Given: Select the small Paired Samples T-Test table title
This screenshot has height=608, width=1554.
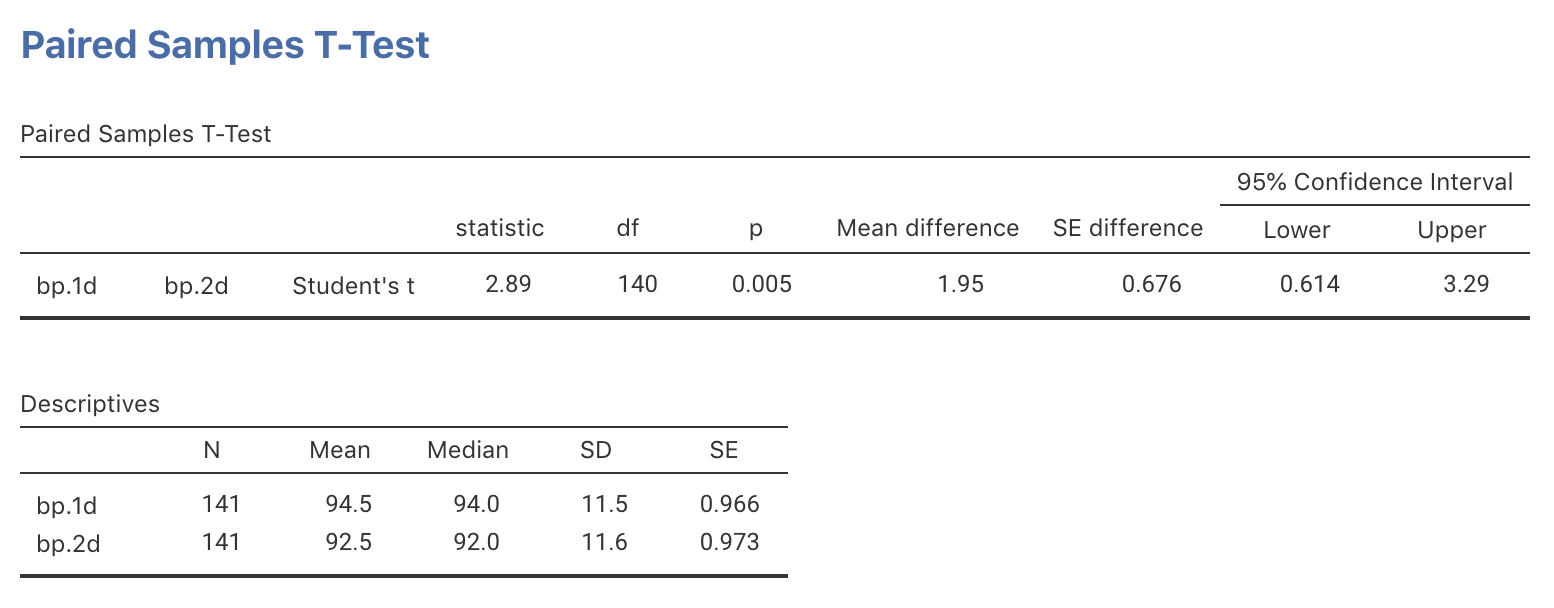Looking at the screenshot, I should (146, 134).
